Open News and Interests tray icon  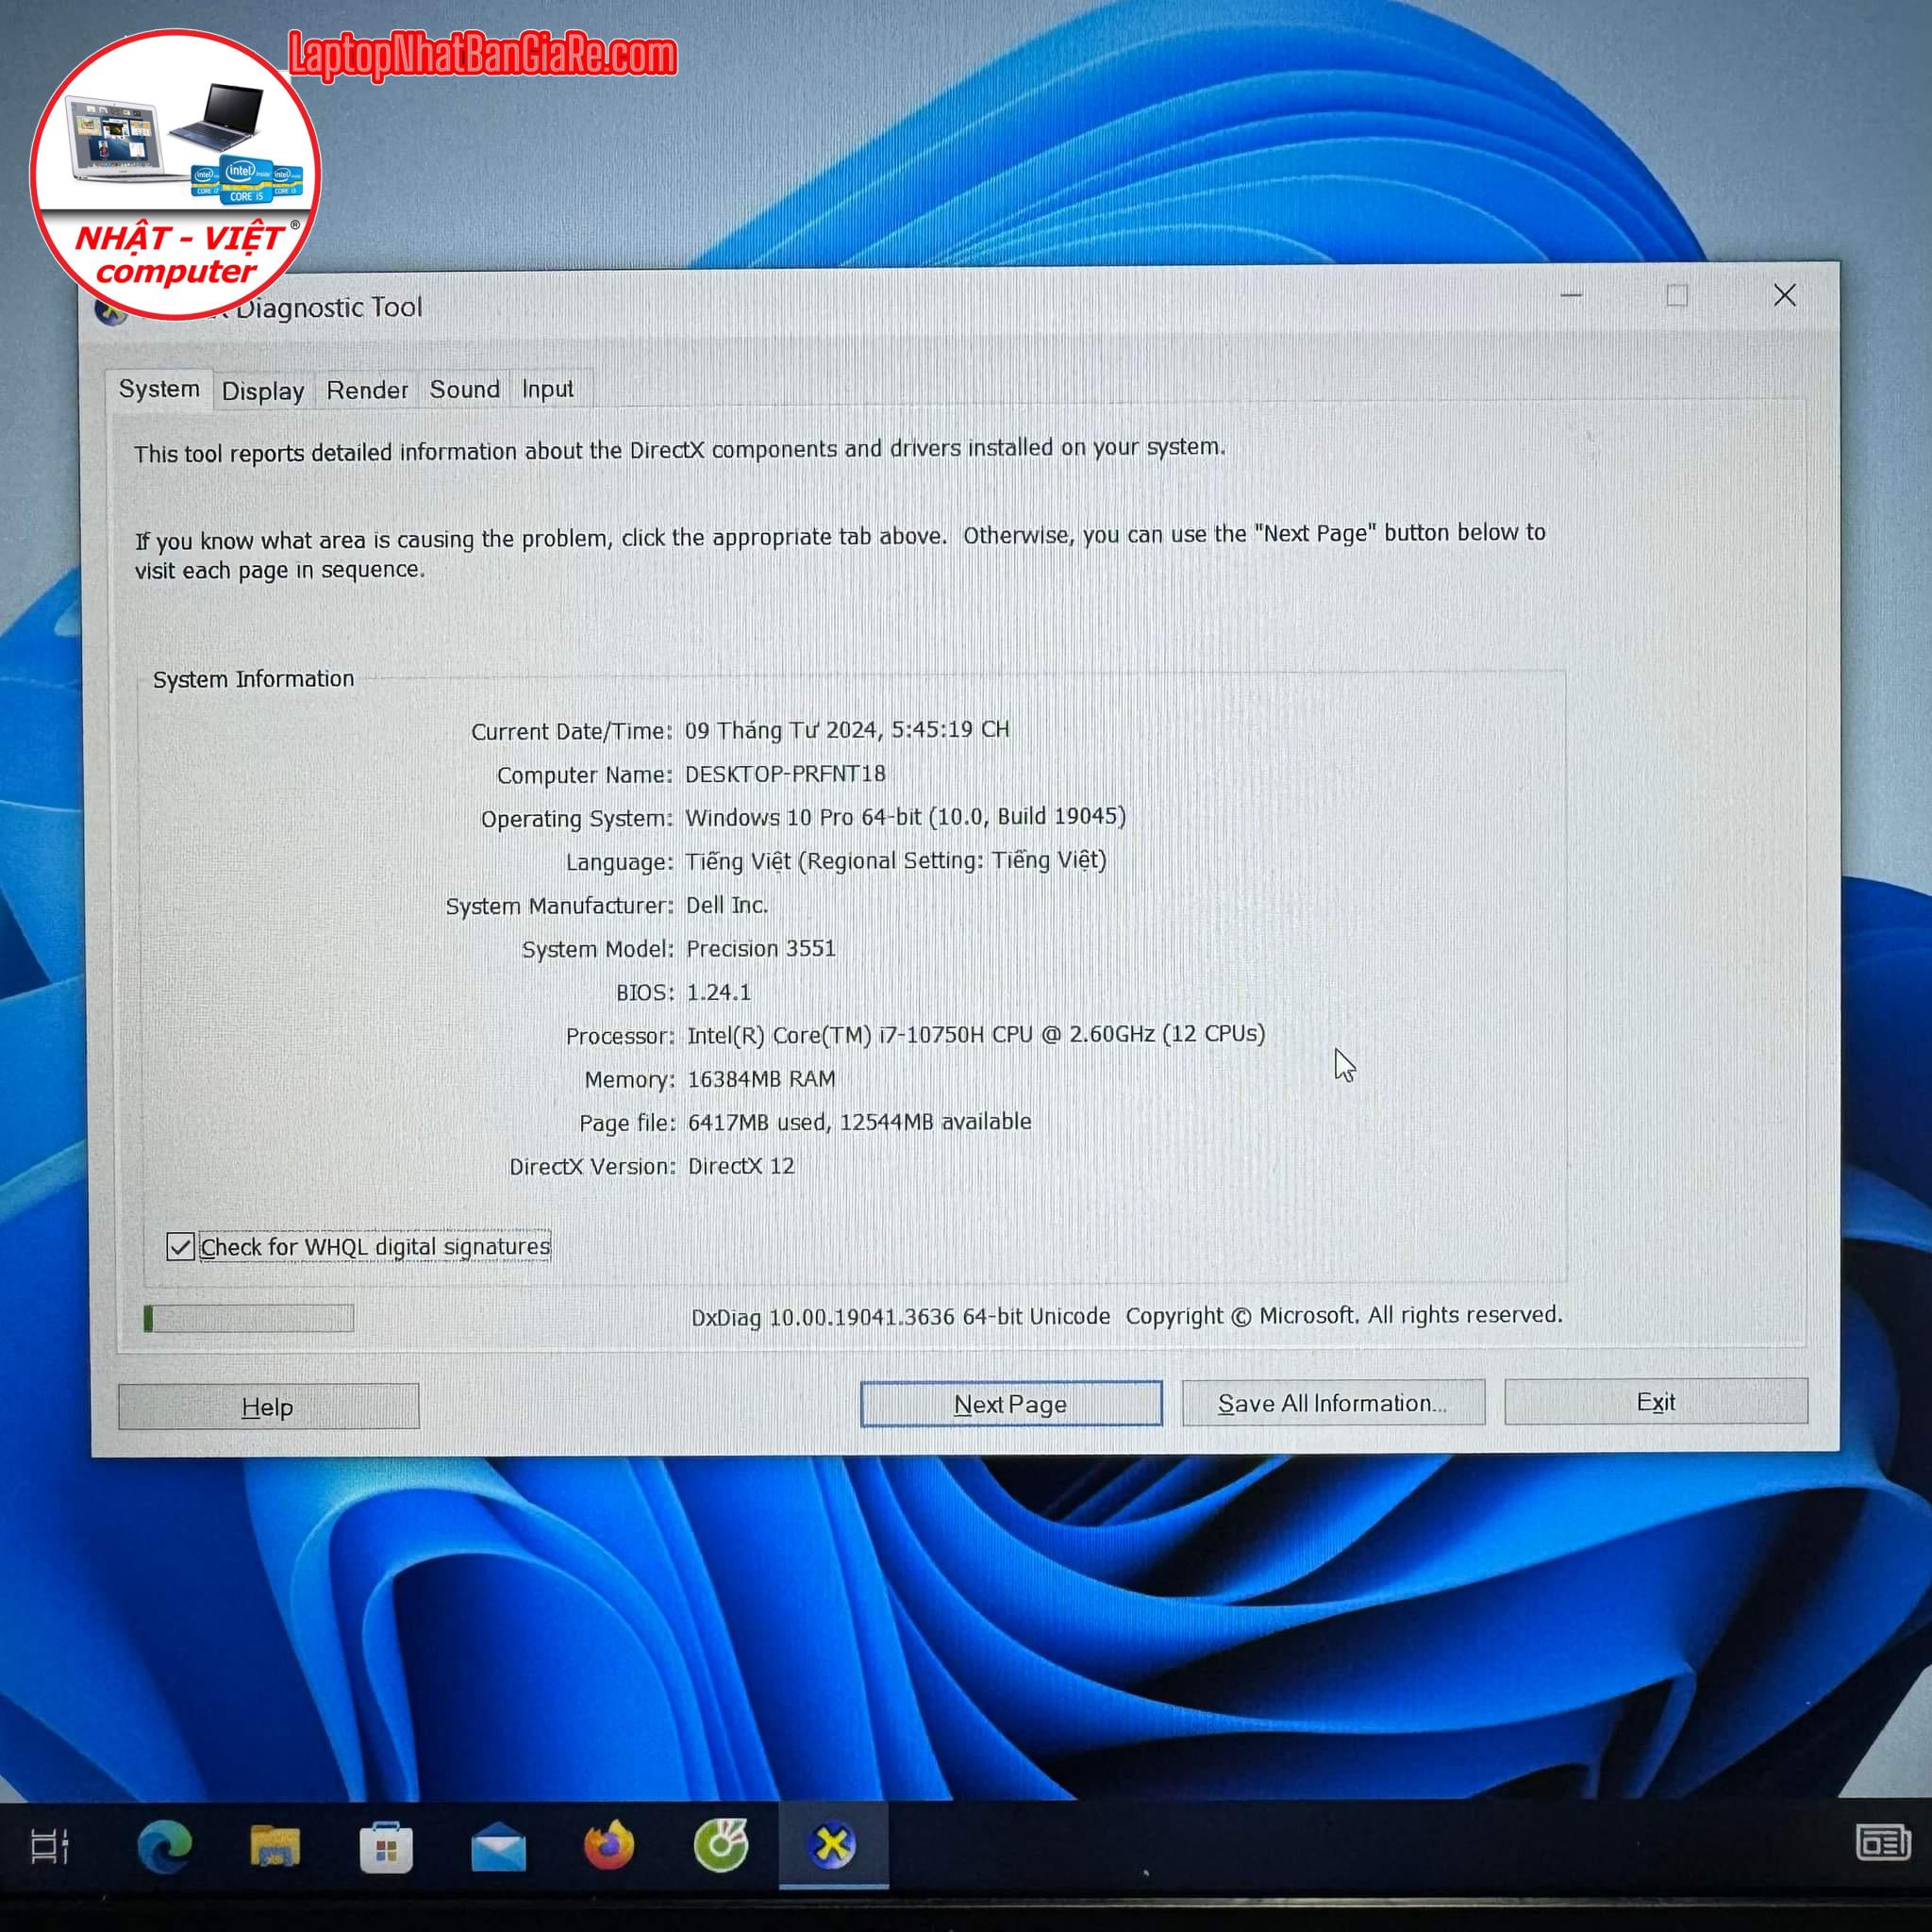1882,1842
